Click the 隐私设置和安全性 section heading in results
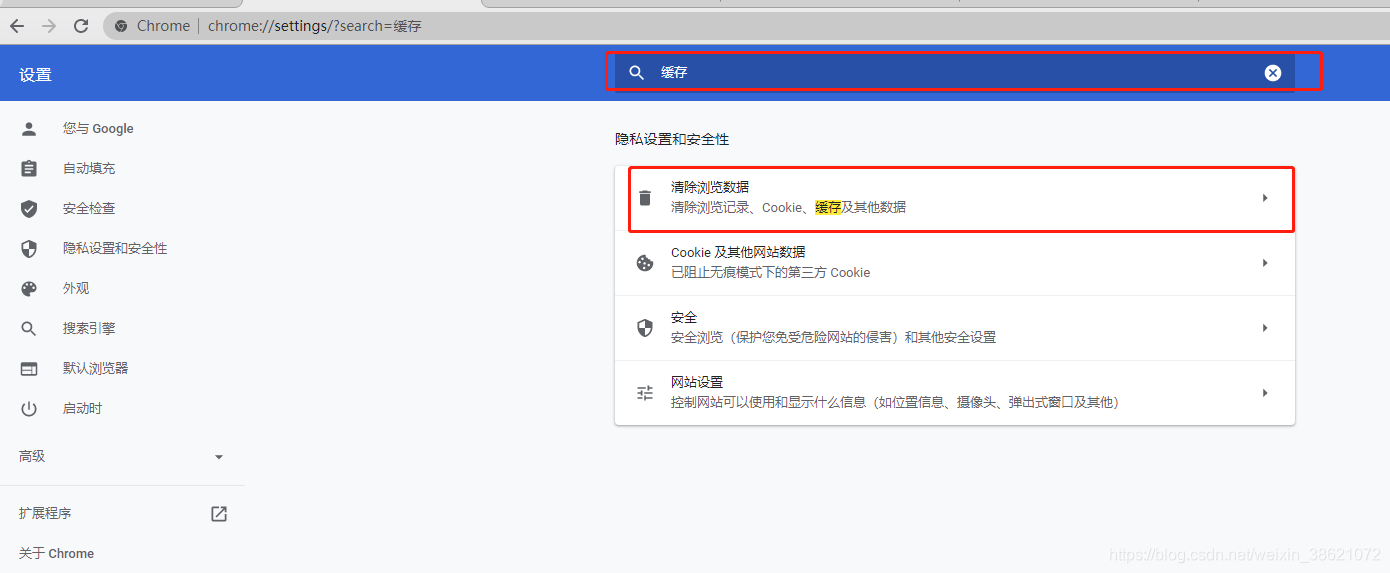Viewport: 1390px width, 573px height. (672, 139)
